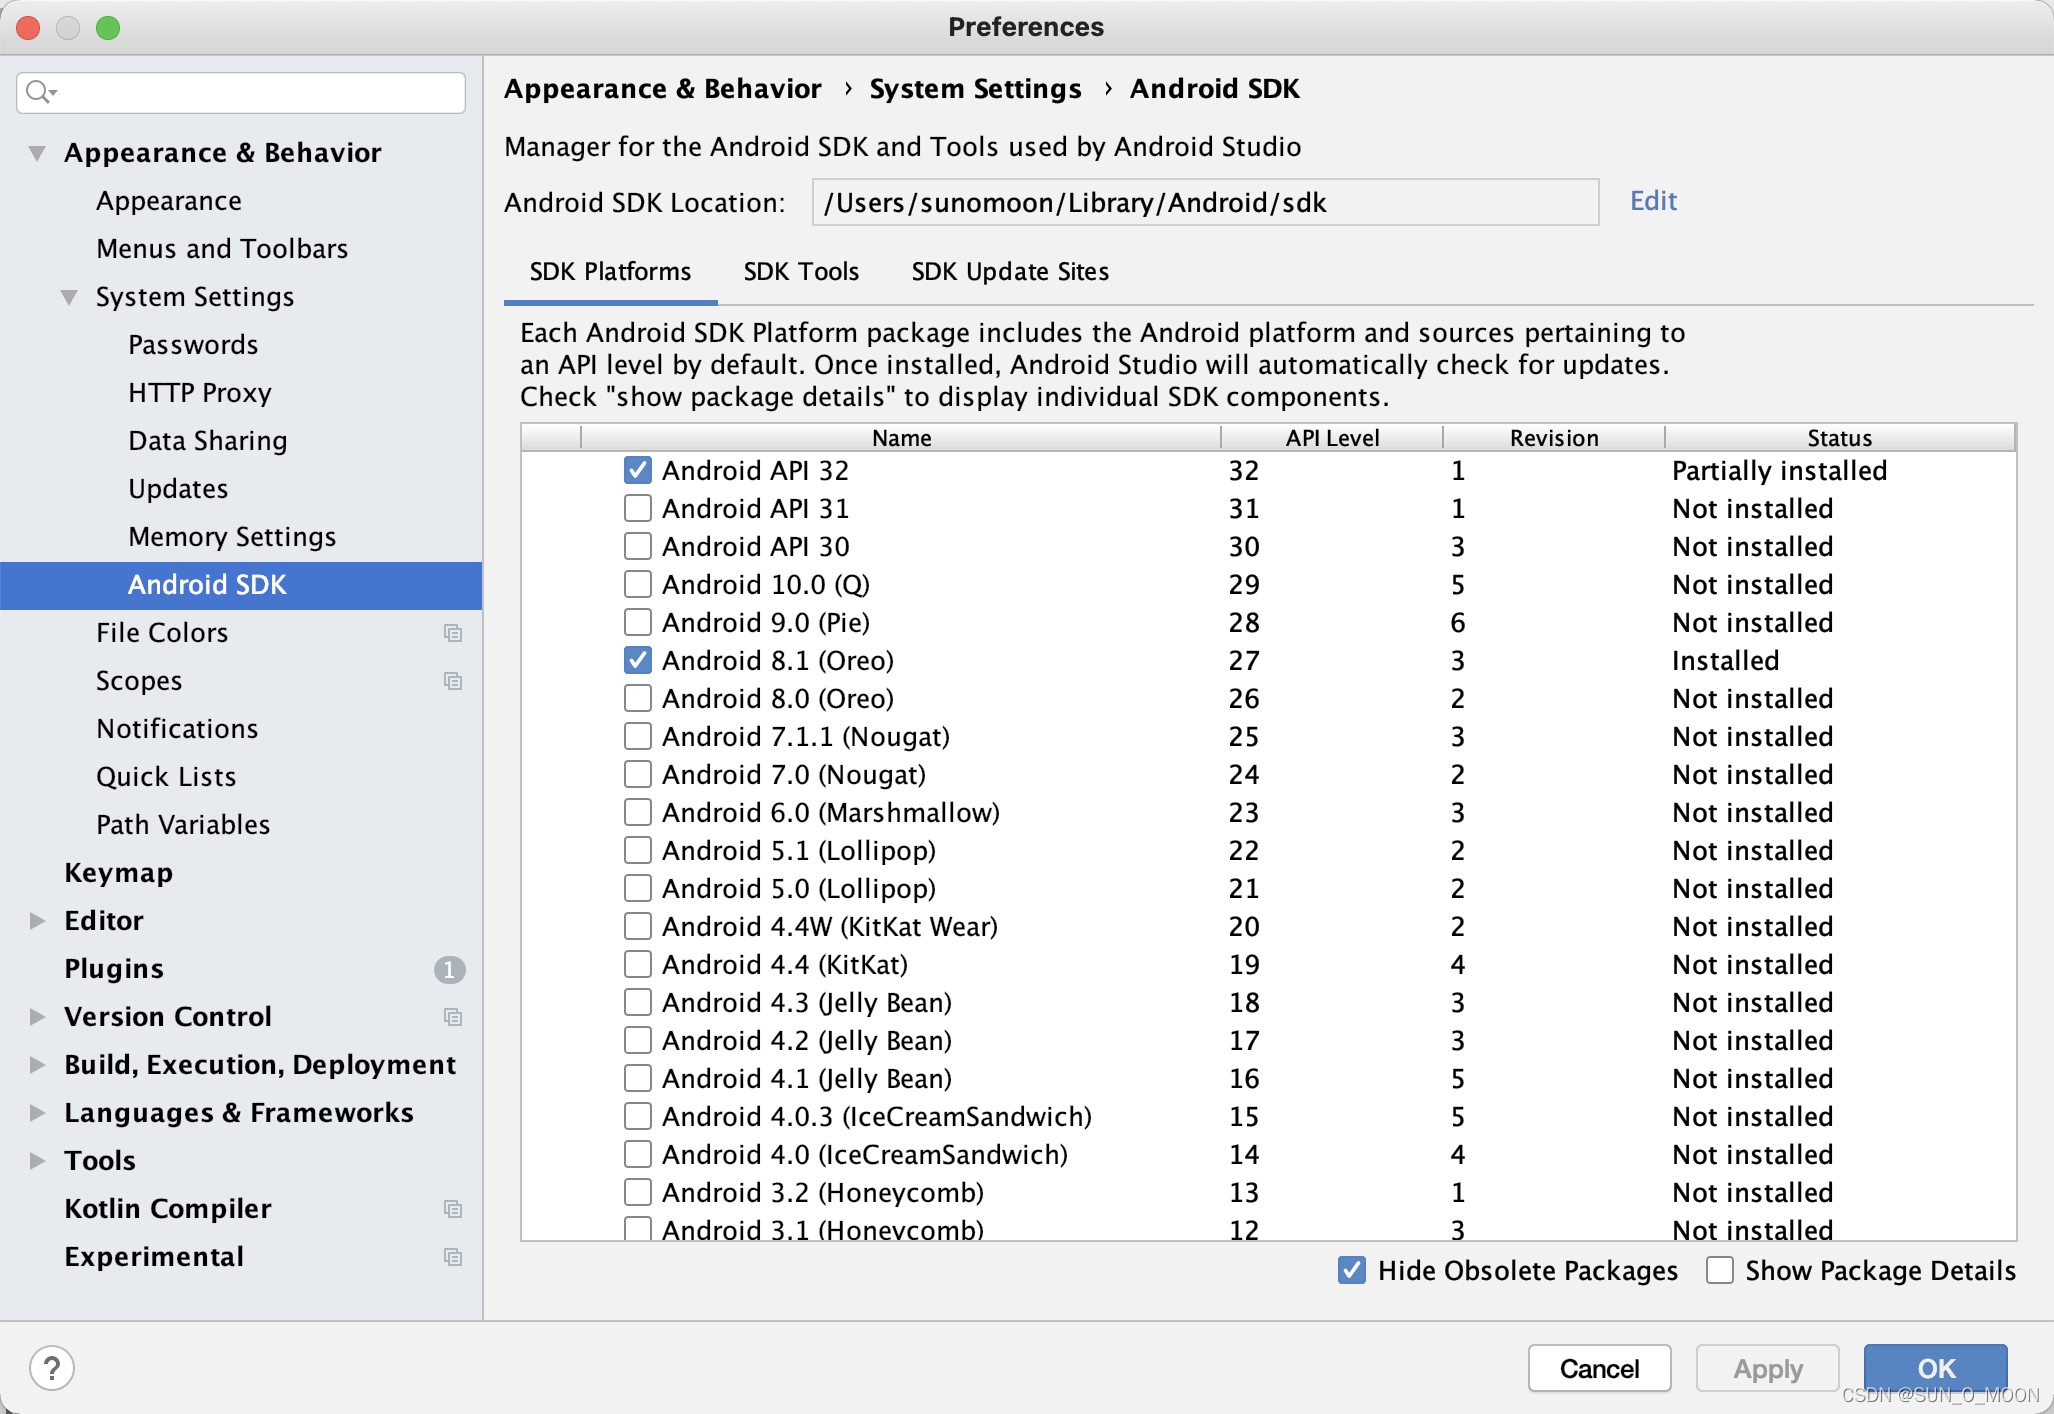
Task: Disable Hide Obsolete Packages checkbox
Action: 1352,1270
